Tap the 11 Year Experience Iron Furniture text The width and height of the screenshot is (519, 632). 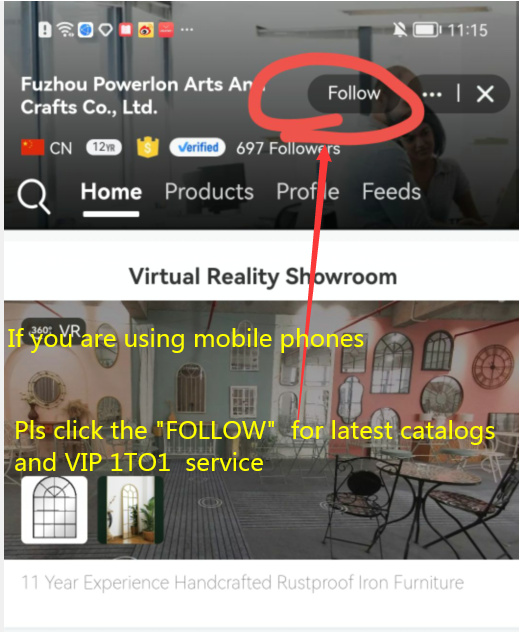coord(243,582)
